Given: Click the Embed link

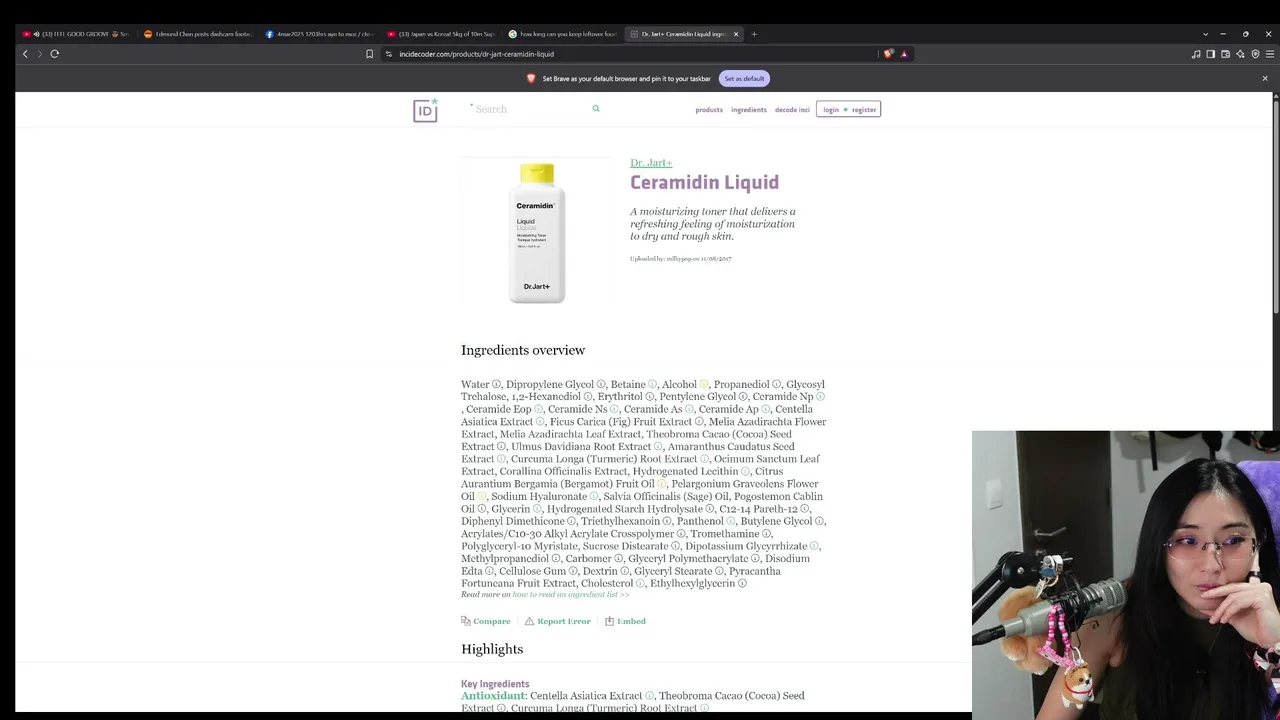Looking at the screenshot, I should click(625, 621).
